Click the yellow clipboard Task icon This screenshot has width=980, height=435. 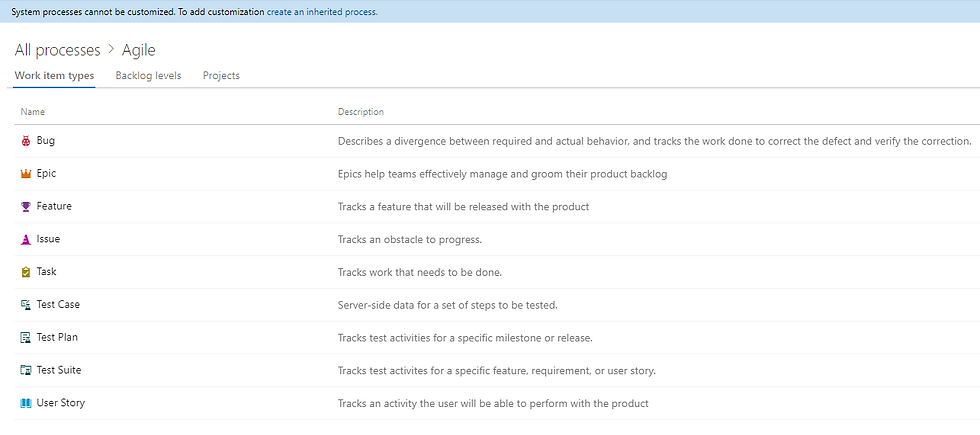(26, 272)
